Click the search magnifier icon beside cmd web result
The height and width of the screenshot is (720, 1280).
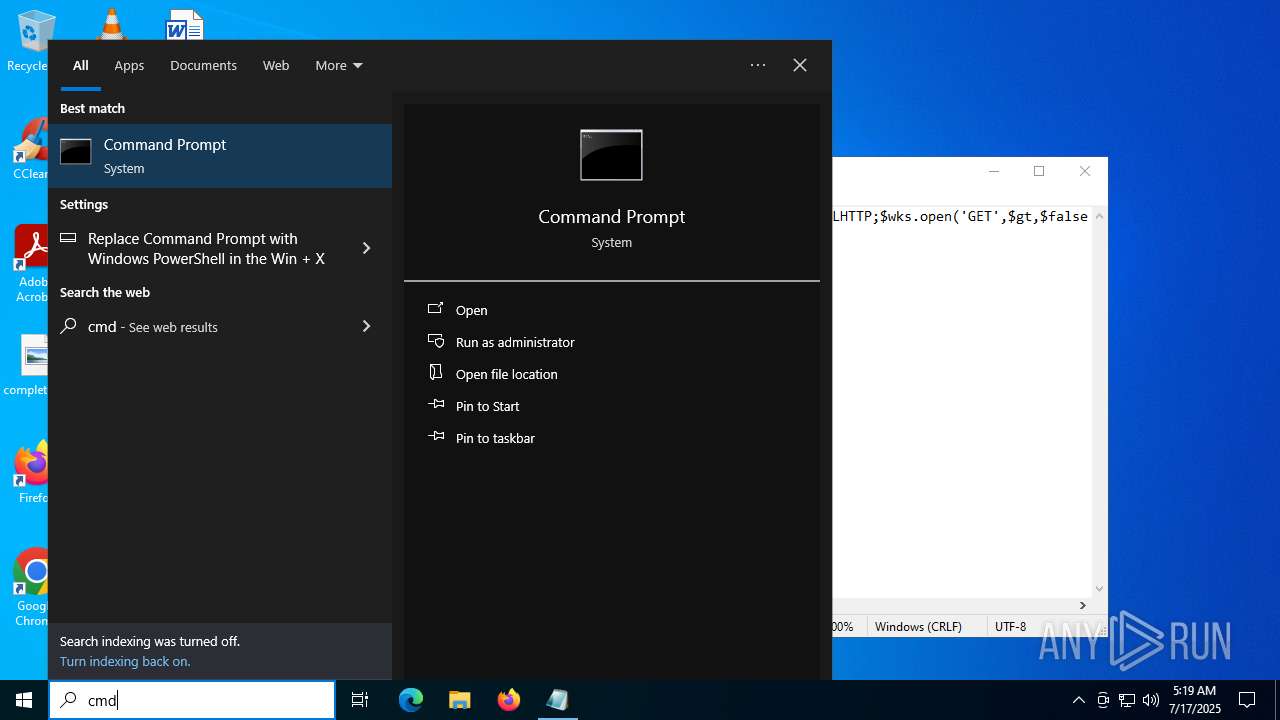(68, 326)
